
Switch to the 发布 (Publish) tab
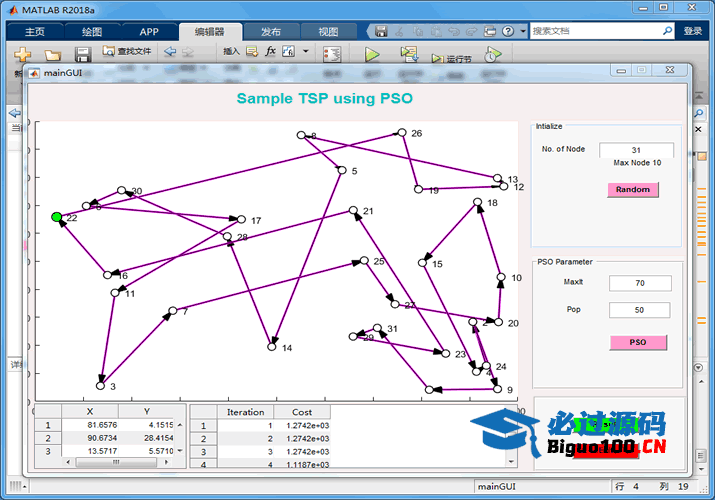click(271, 32)
